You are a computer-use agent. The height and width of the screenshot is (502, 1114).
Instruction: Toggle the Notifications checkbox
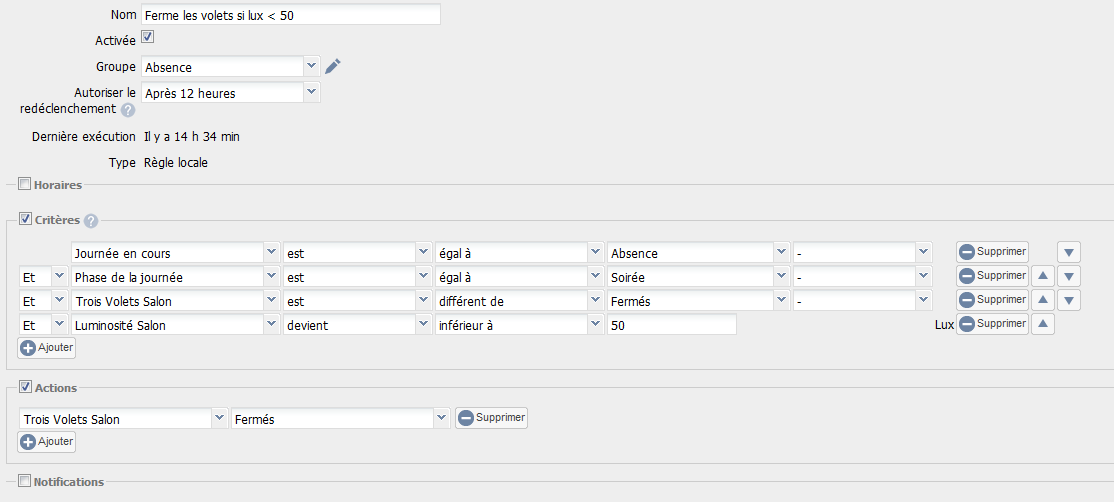pos(25,481)
